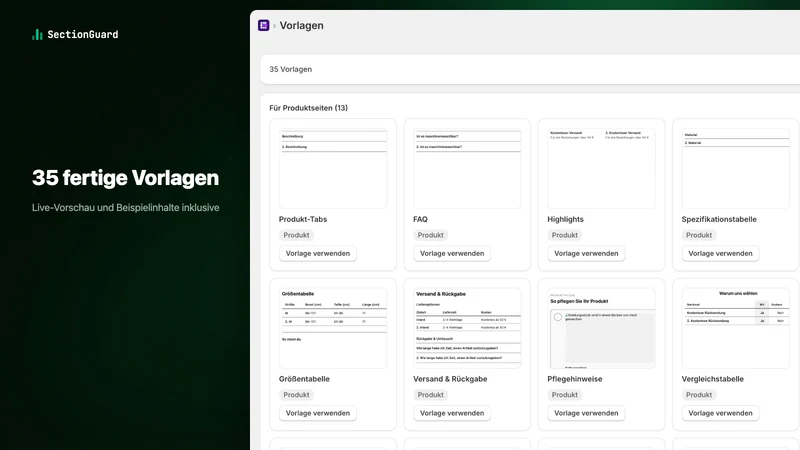Open the Größentabelle preview thumbnail

(x=333, y=328)
